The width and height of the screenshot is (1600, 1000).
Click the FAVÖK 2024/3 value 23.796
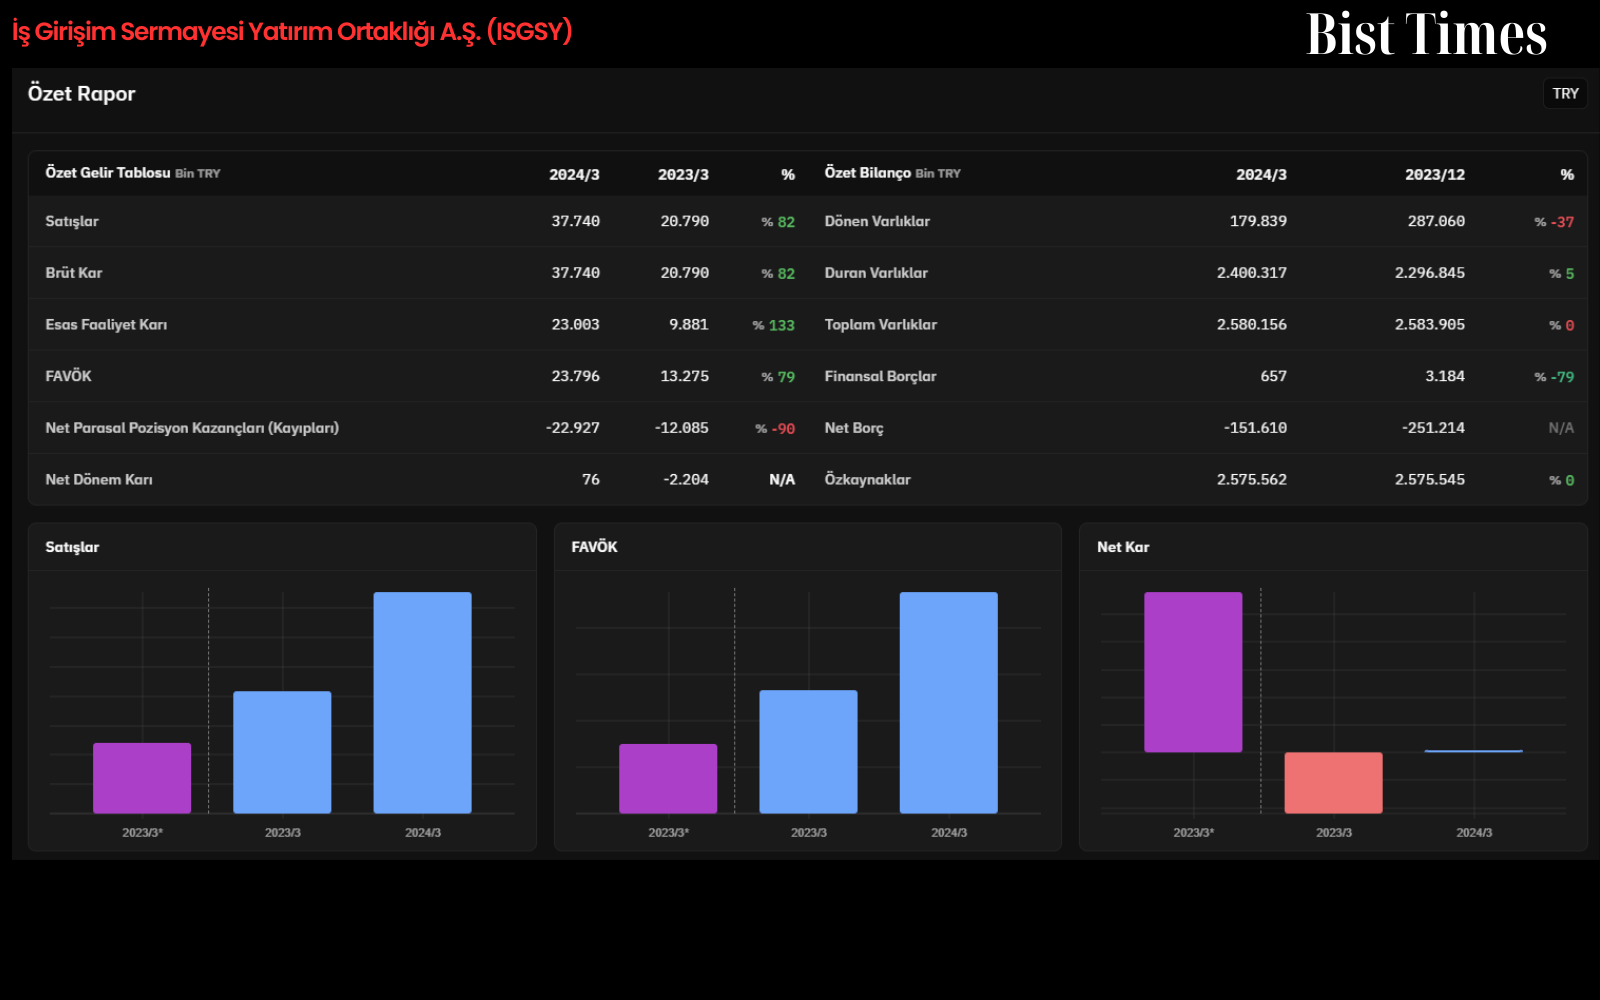tap(575, 376)
